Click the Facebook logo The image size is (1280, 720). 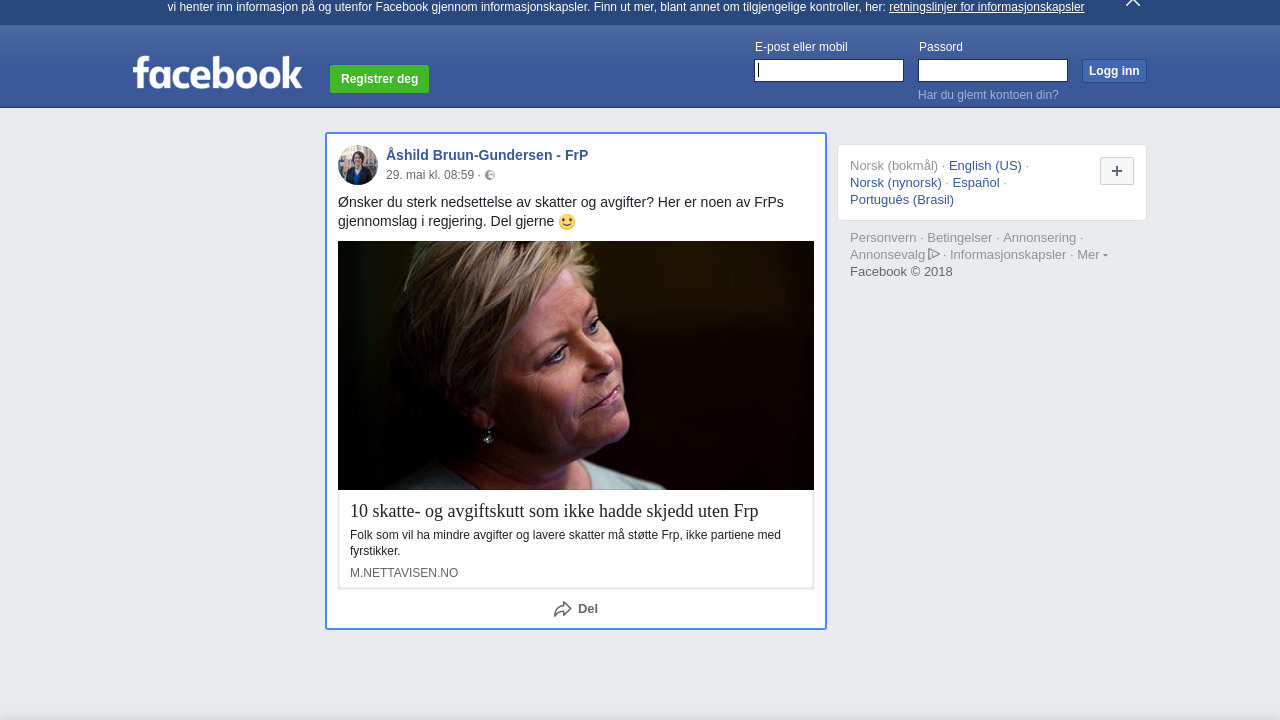click(217, 73)
